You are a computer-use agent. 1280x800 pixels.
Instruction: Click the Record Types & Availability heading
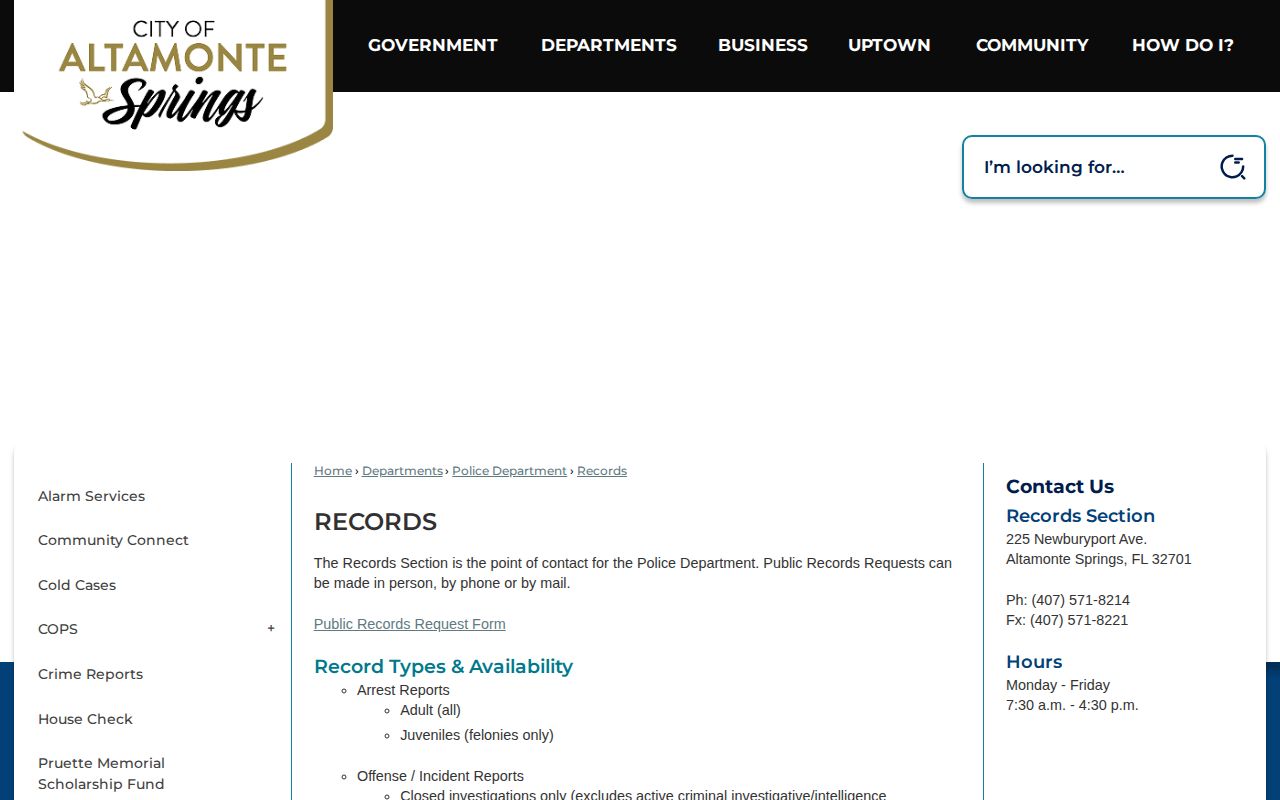tap(443, 666)
